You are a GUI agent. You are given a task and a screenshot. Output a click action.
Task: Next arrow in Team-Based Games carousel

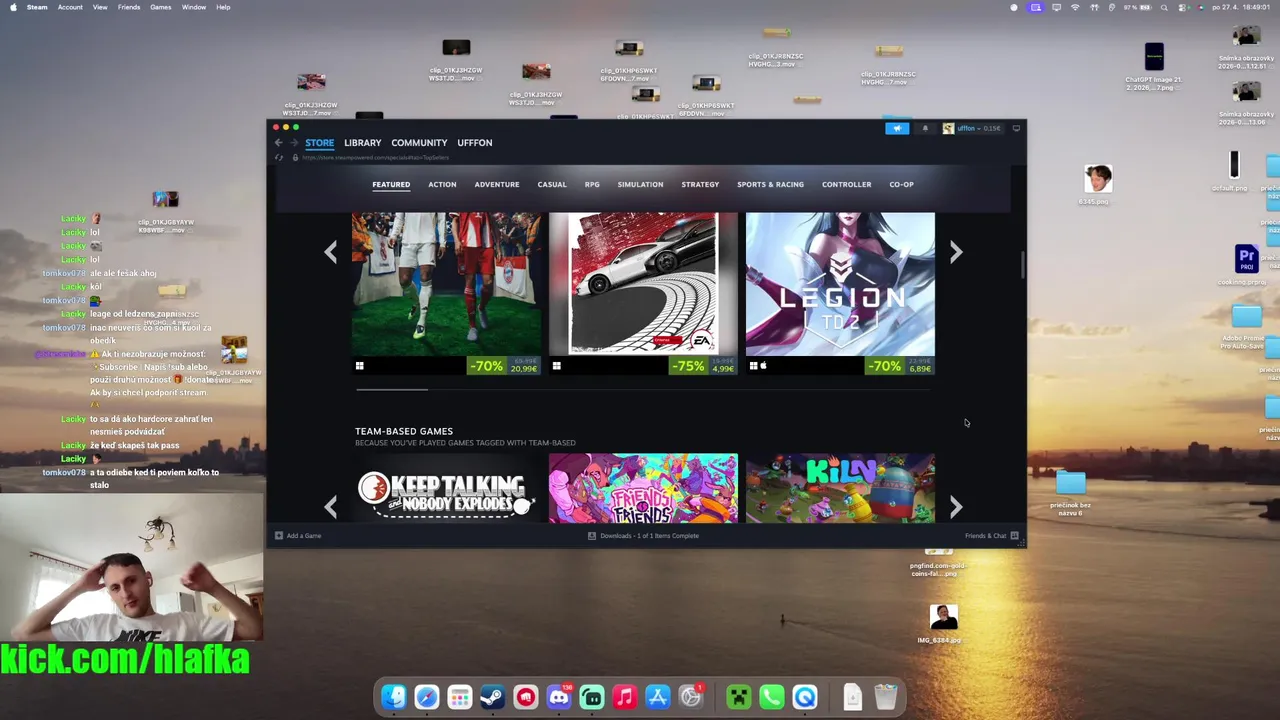point(956,507)
